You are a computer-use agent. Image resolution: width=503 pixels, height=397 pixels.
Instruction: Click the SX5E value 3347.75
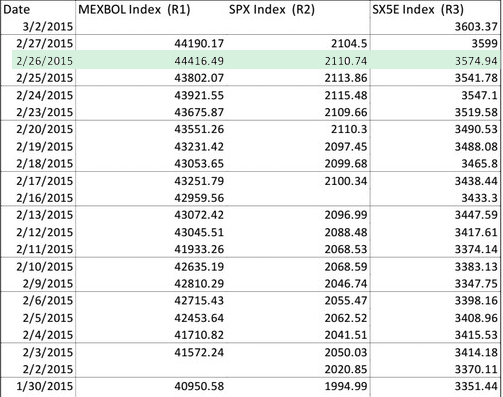tap(476, 283)
